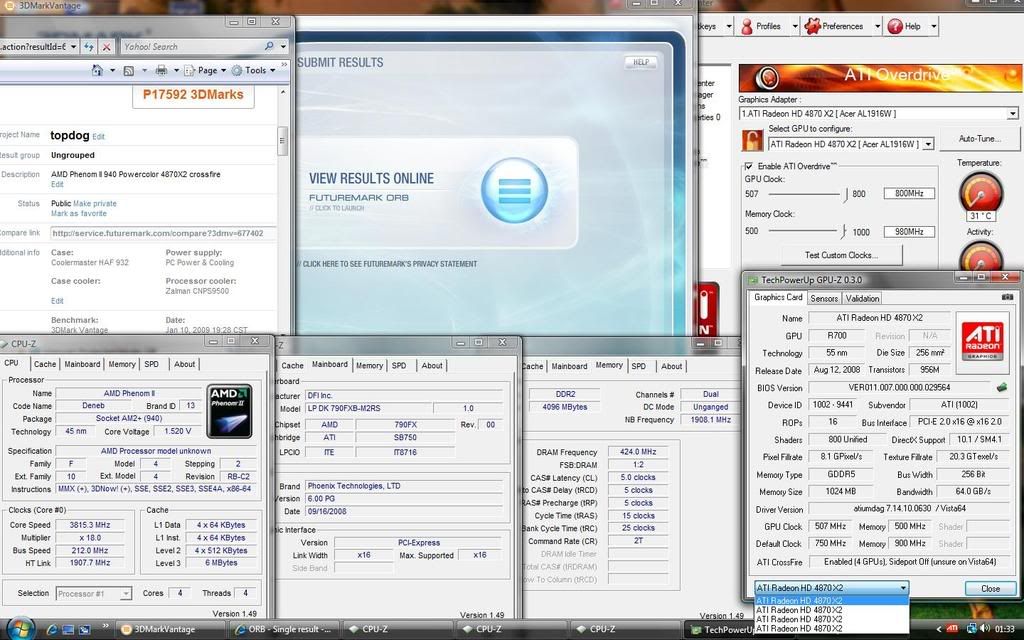Click the compare link URL field

[163, 233]
